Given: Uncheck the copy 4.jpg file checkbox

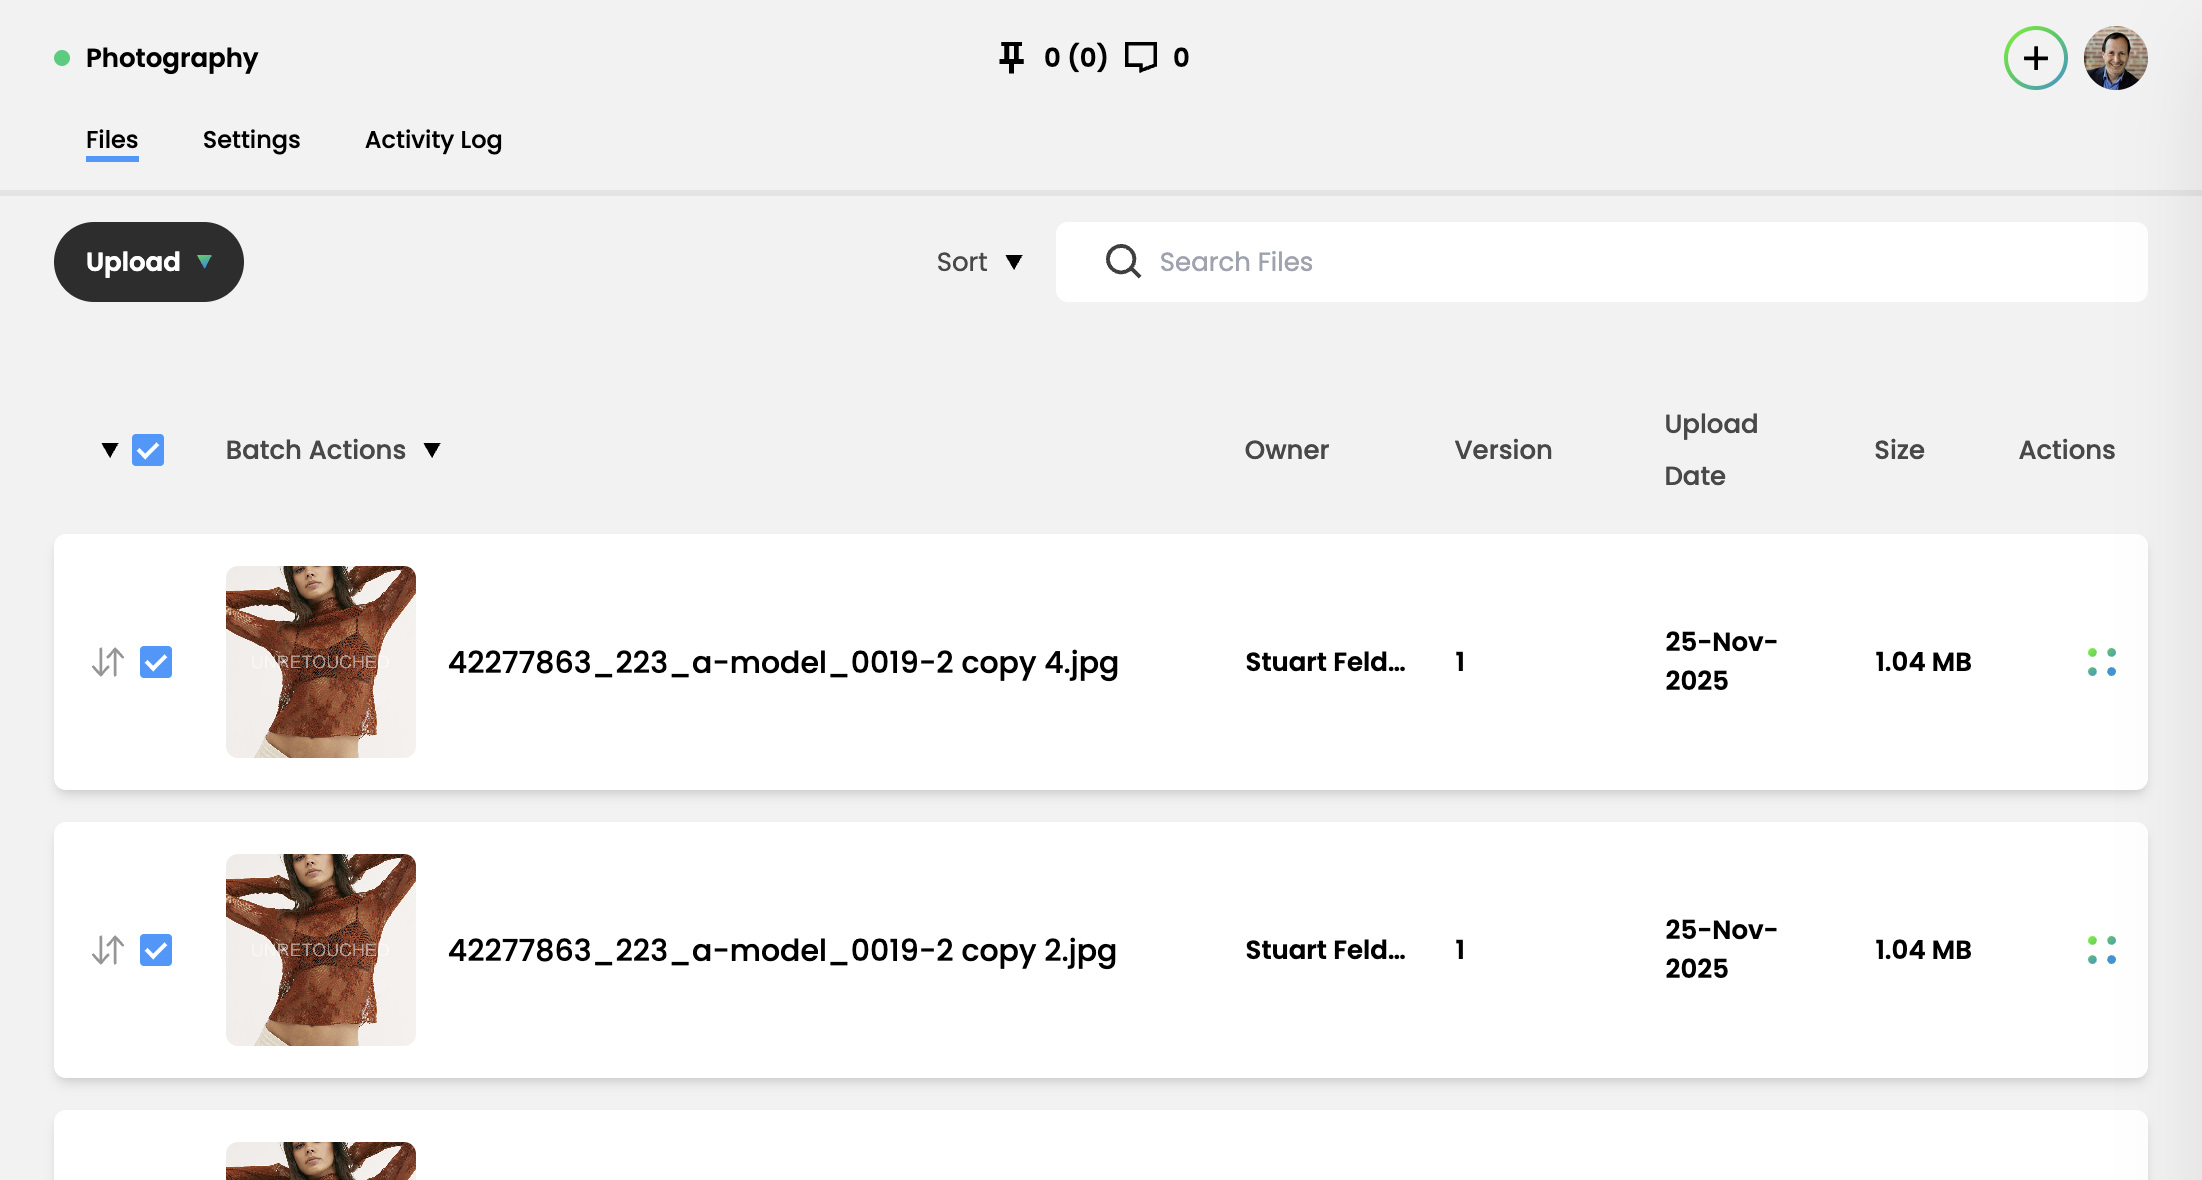Looking at the screenshot, I should click(x=156, y=662).
